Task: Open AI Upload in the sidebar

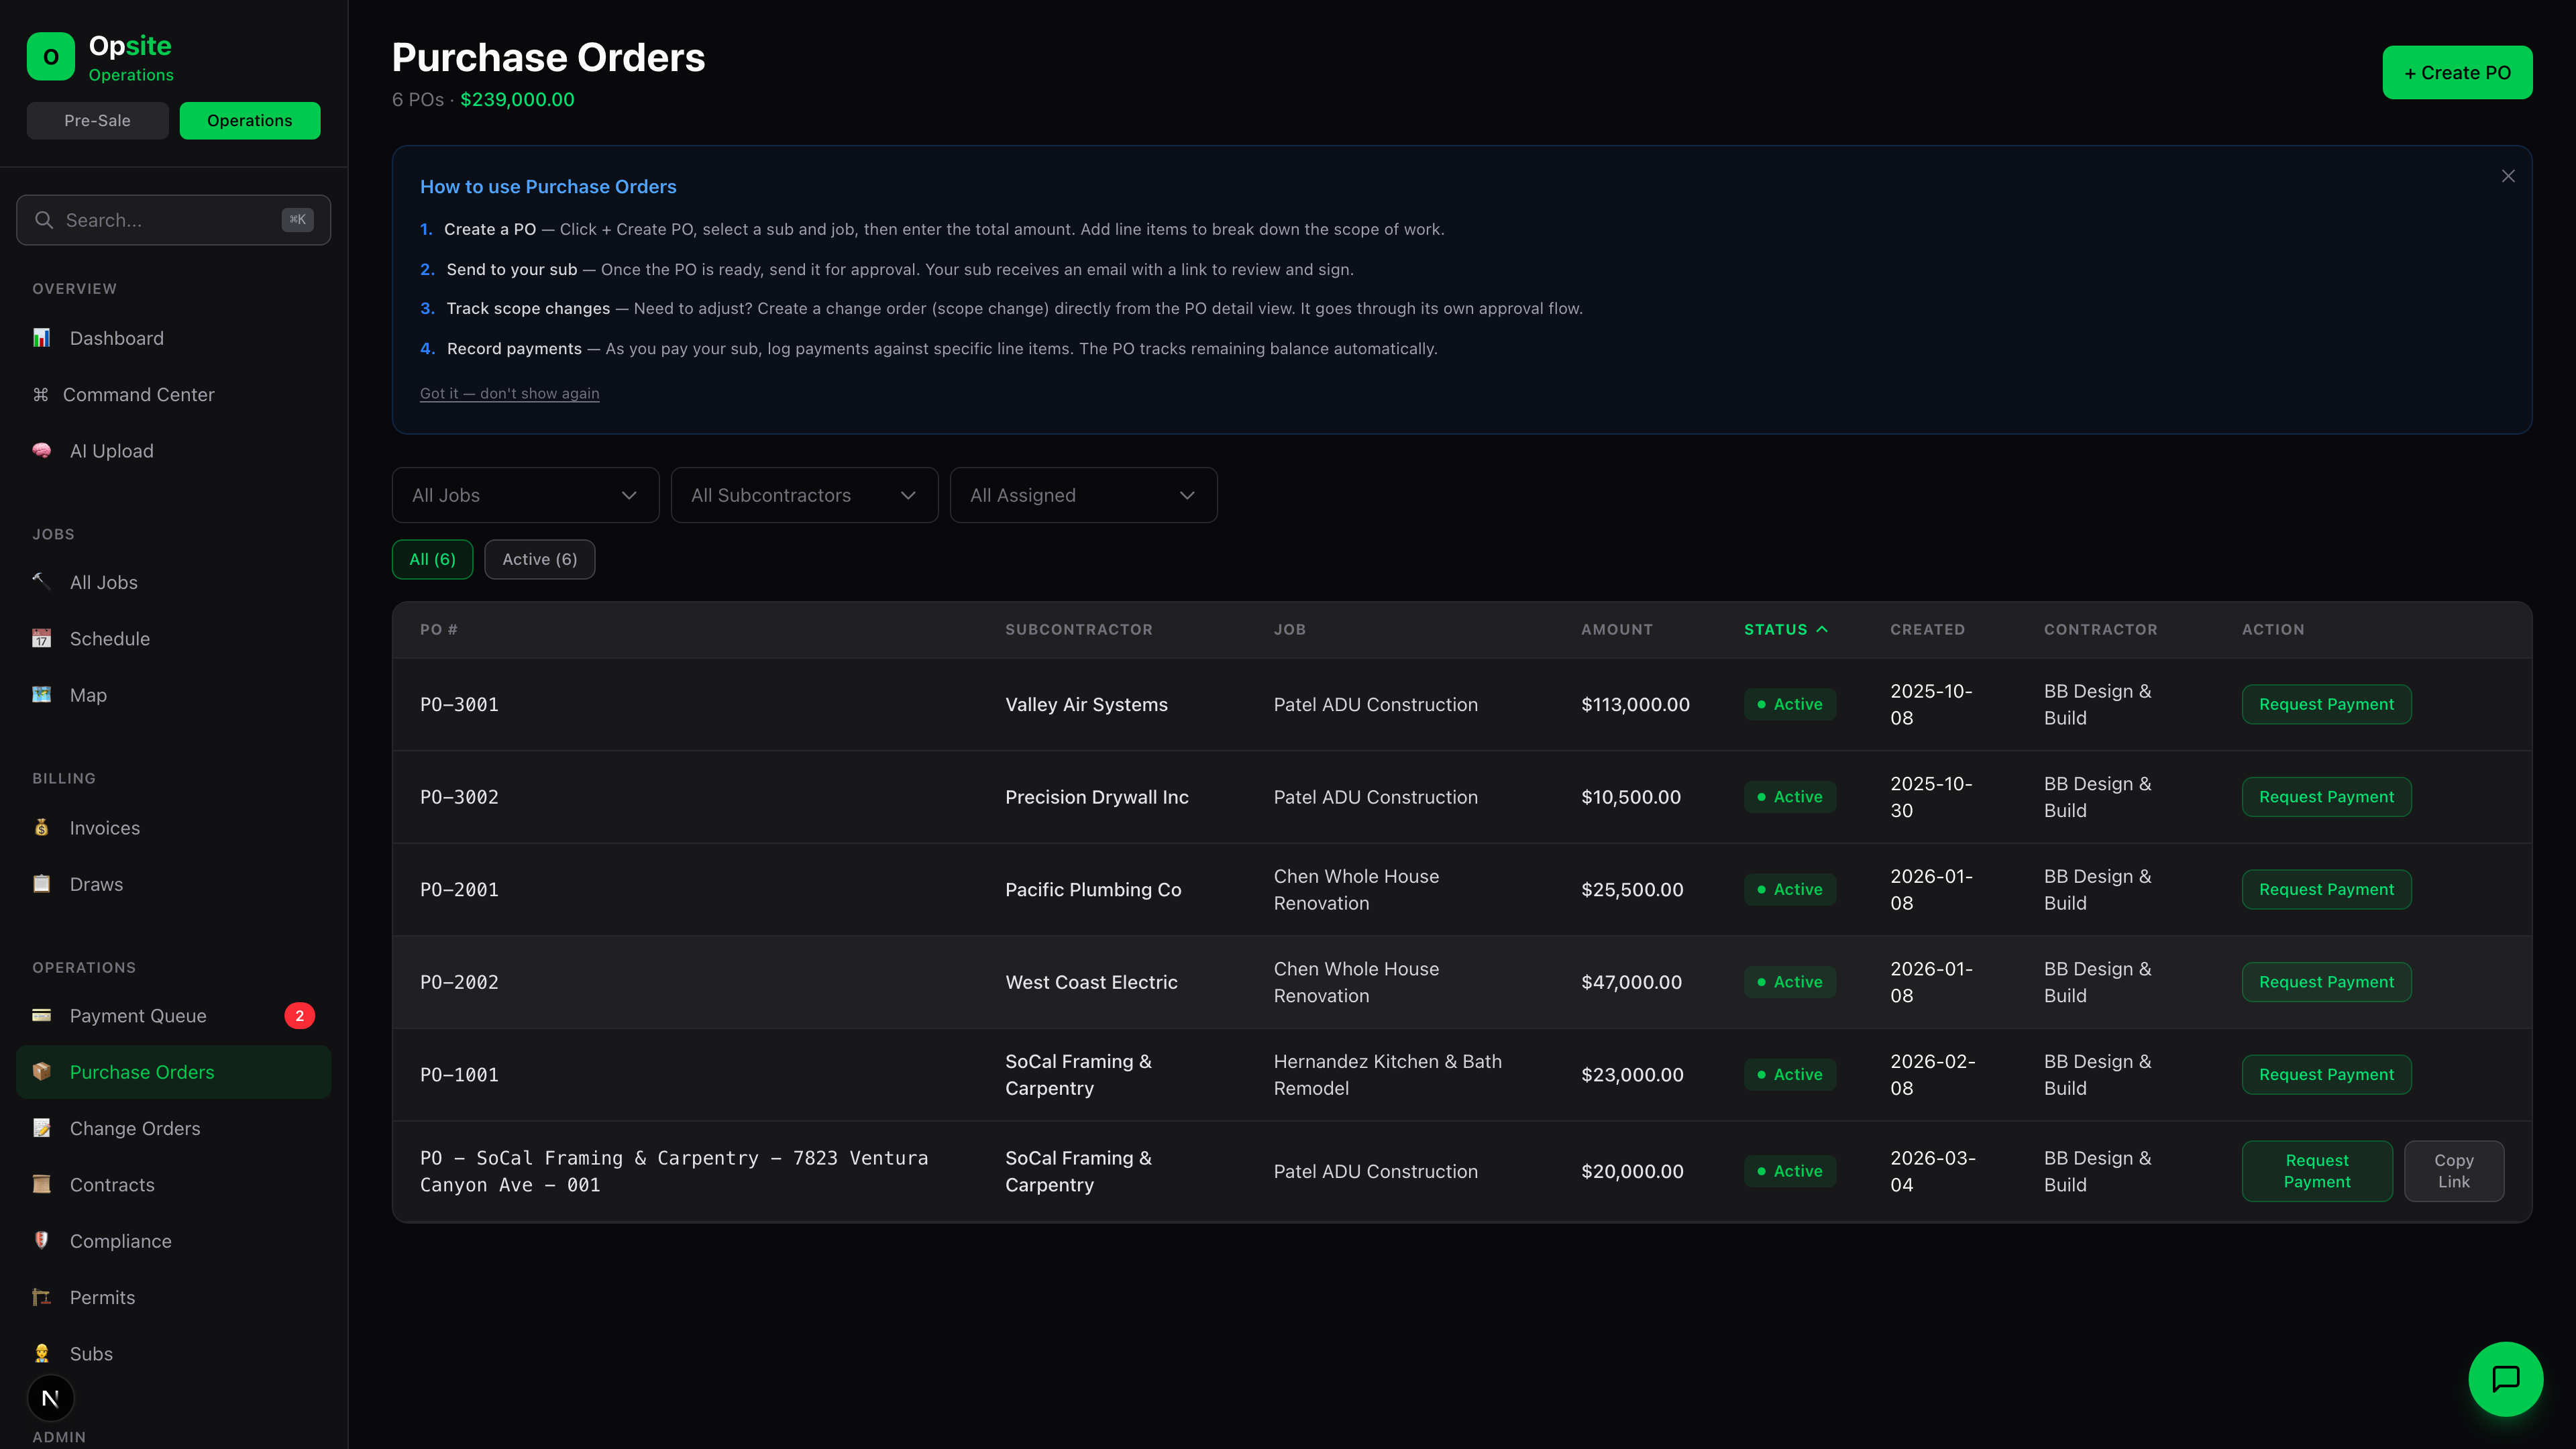Action: [41, 451]
